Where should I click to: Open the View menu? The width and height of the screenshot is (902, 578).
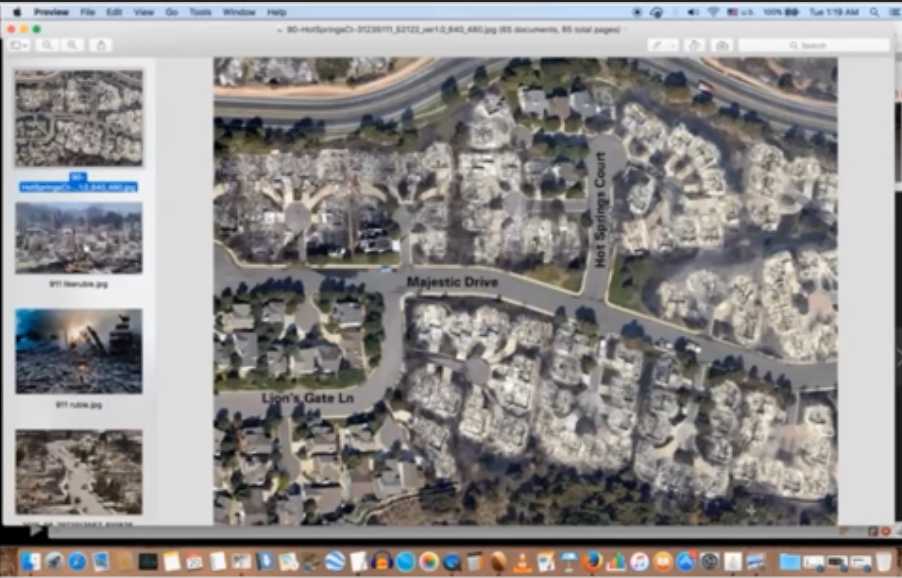point(144,12)
